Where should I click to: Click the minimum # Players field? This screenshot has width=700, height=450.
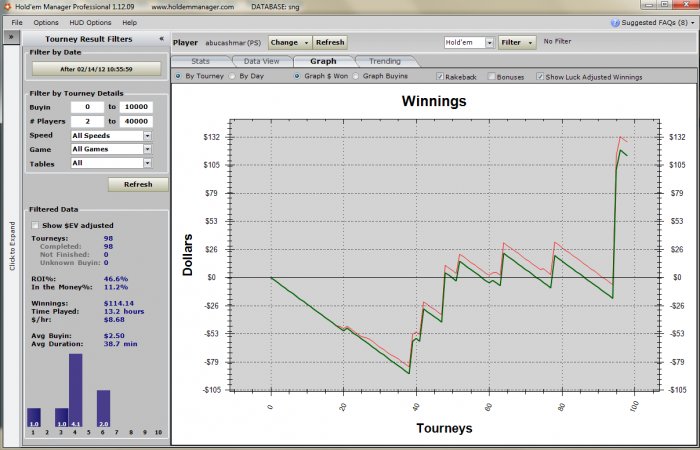tap(87, 121)
